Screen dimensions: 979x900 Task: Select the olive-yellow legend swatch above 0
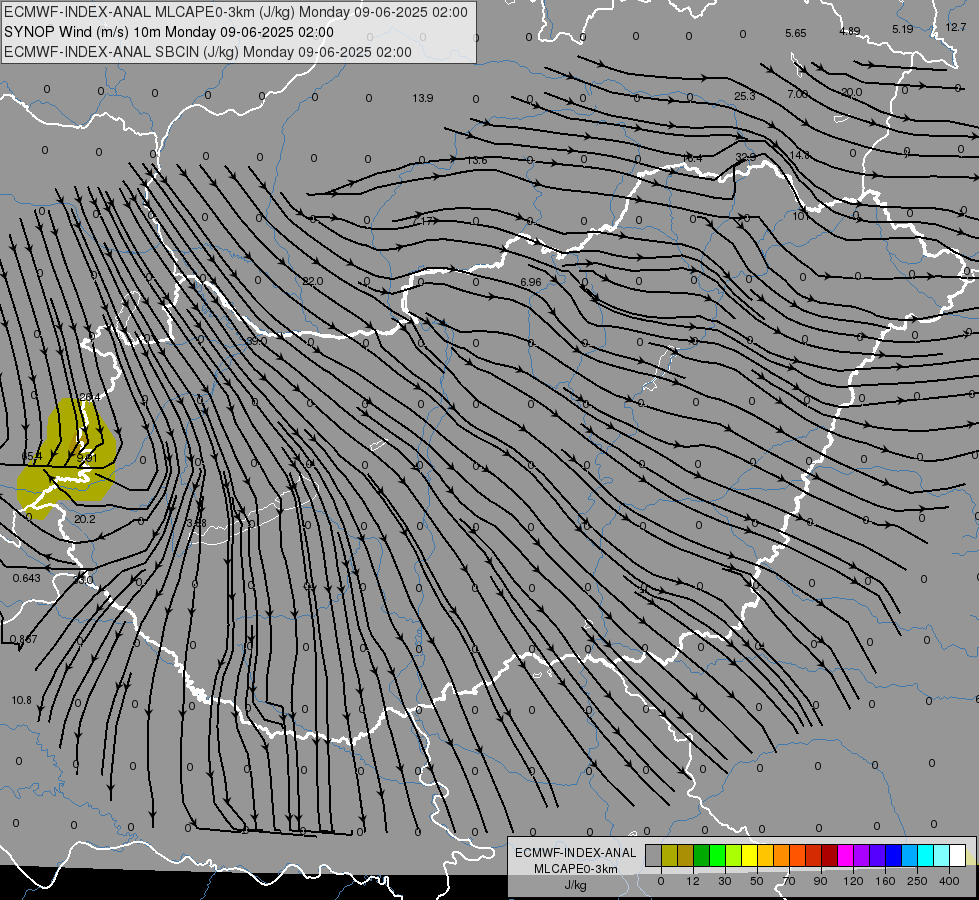(x=669, y=855)
